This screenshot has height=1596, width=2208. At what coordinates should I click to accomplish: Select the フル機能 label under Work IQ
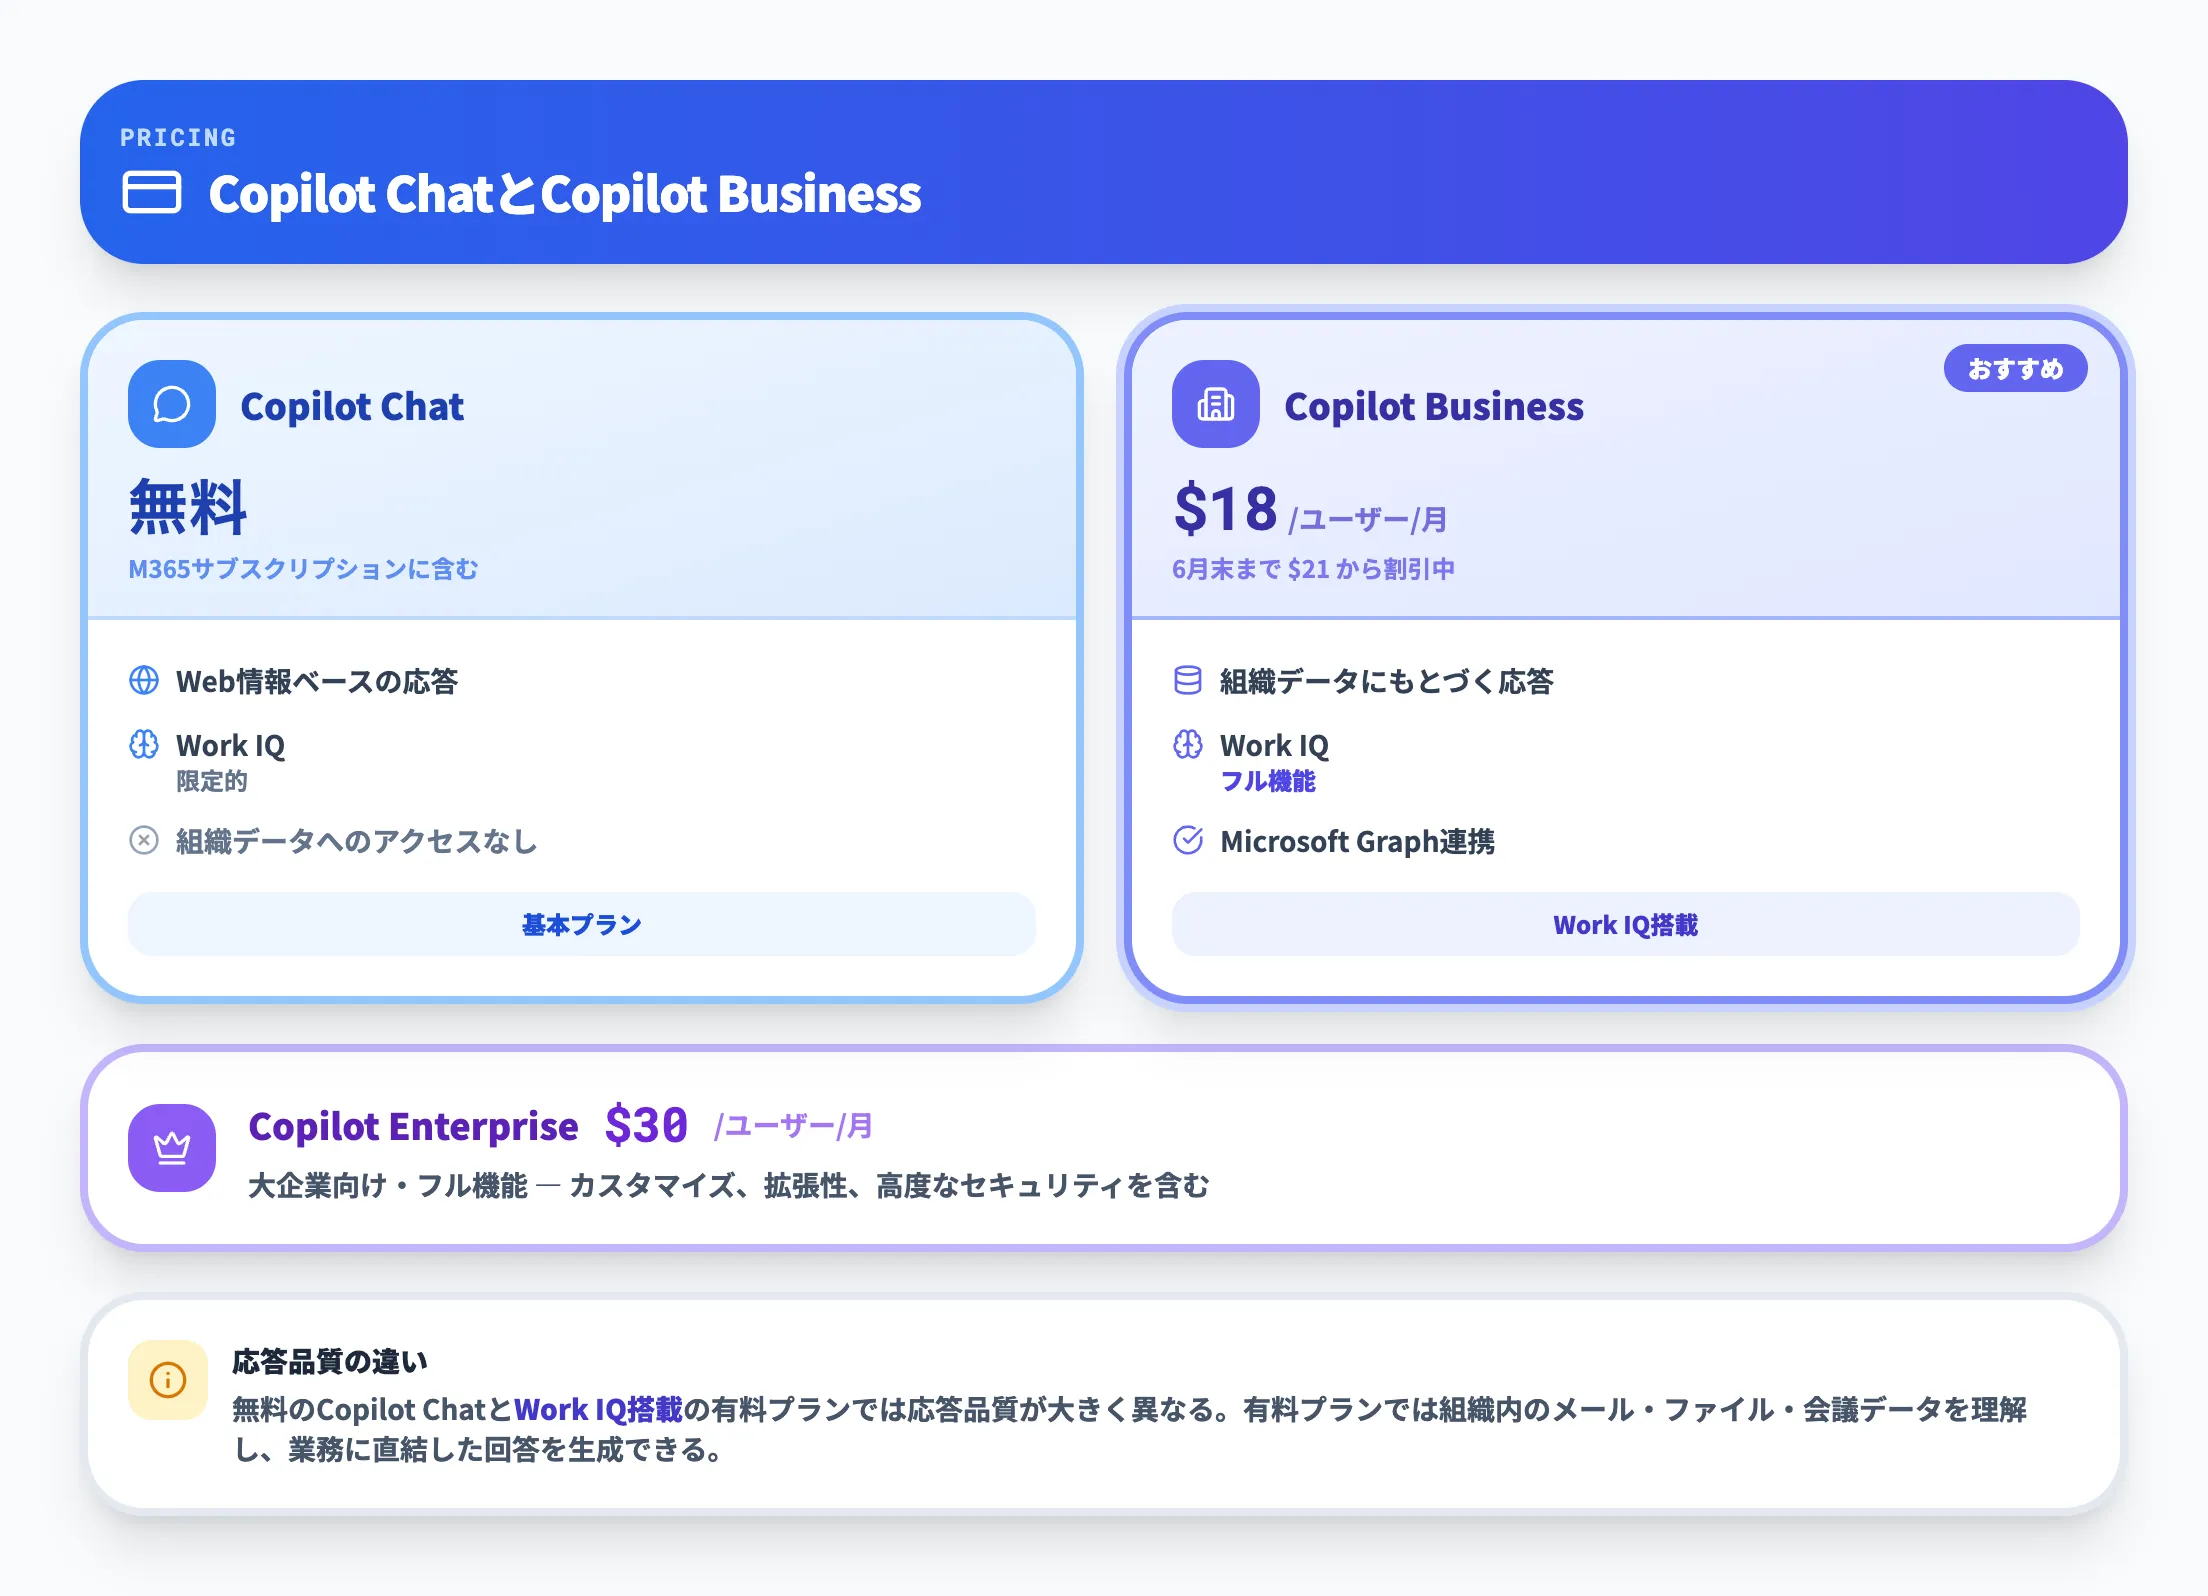[1268, 782]
